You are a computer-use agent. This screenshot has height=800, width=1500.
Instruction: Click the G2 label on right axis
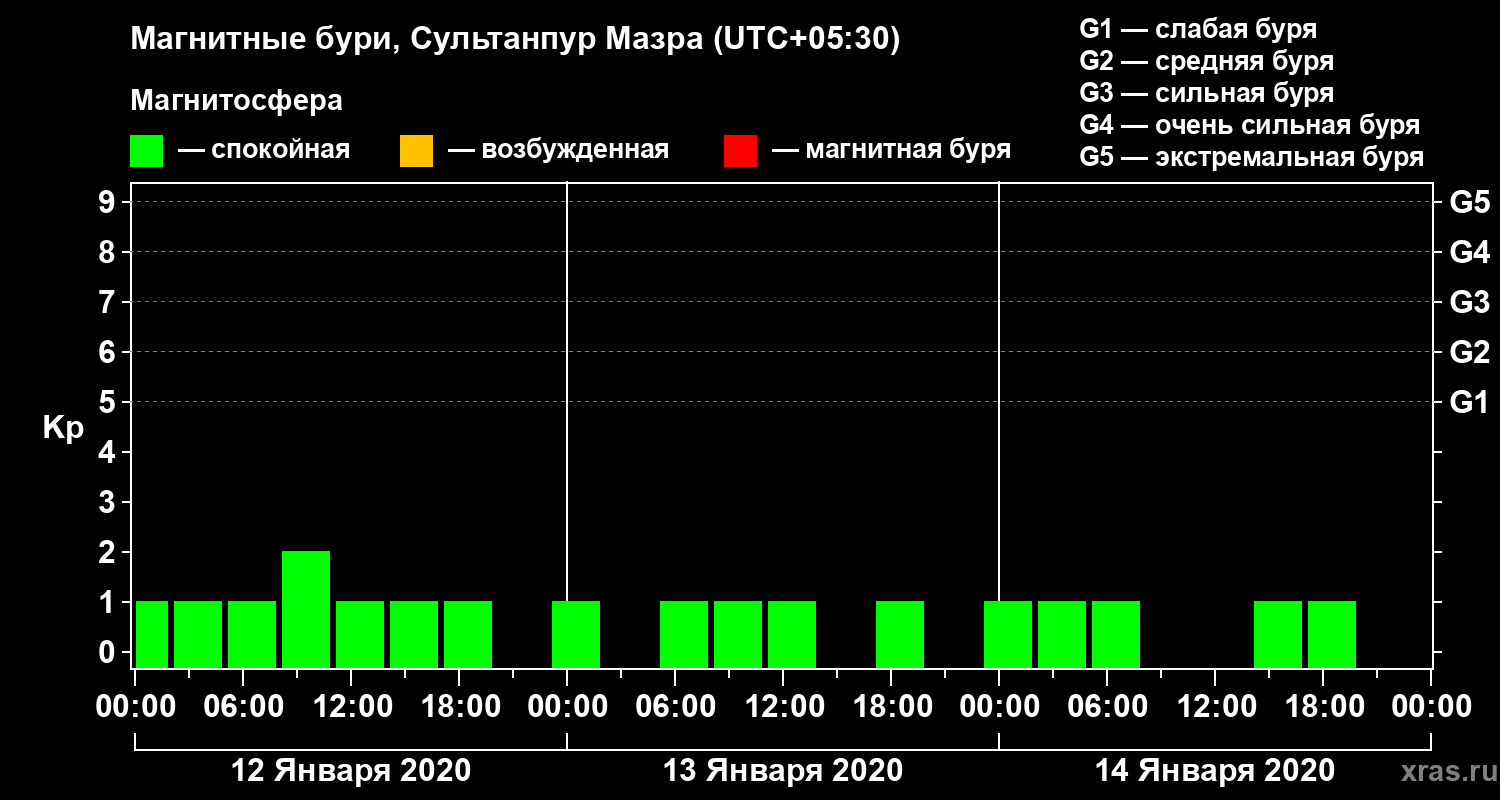point(1469,352)
